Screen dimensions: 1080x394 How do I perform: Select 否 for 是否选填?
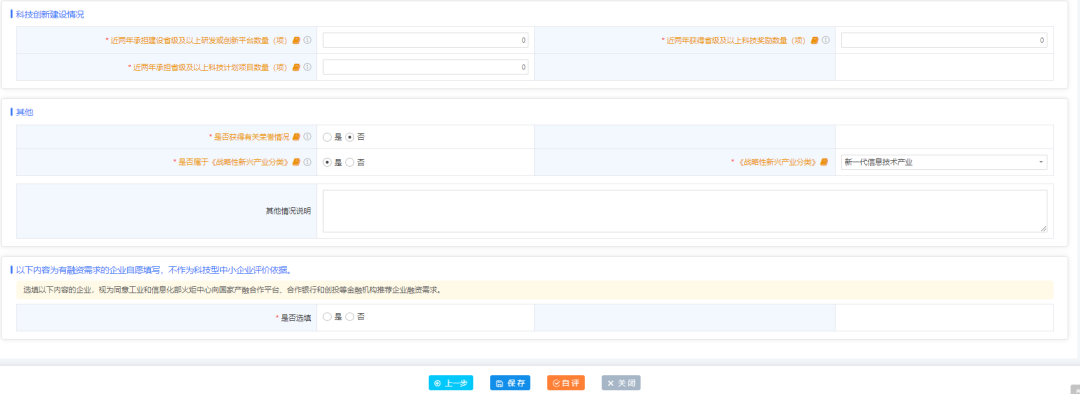click(x=350, y=317)
